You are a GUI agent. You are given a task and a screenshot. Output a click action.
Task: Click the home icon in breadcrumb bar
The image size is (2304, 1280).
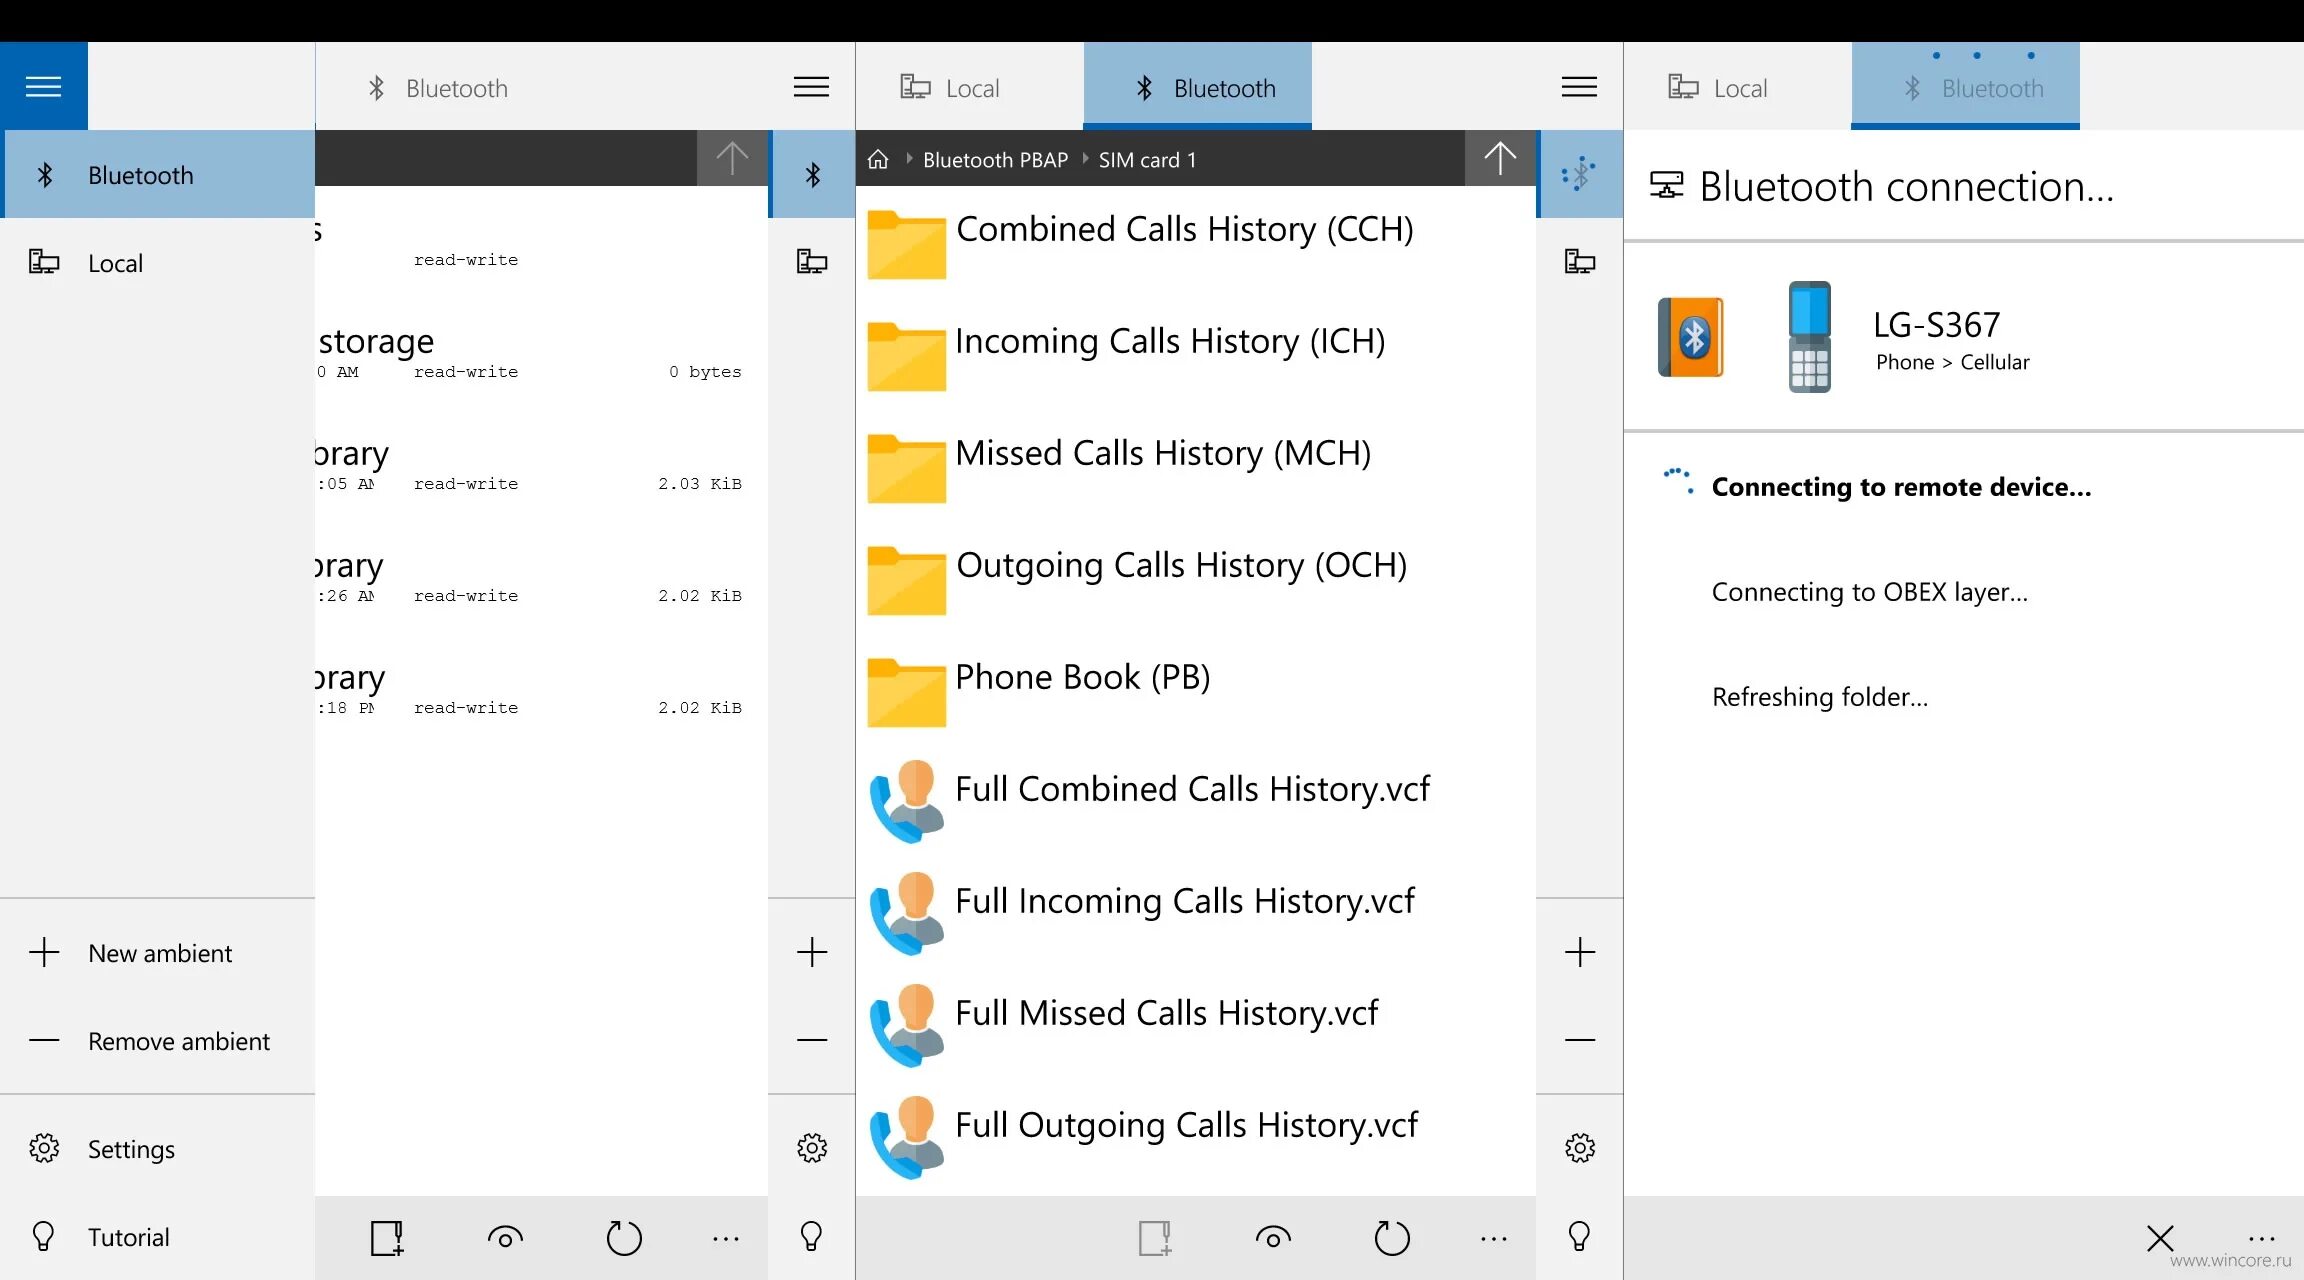pyautogui.click(x=878, y=160)
